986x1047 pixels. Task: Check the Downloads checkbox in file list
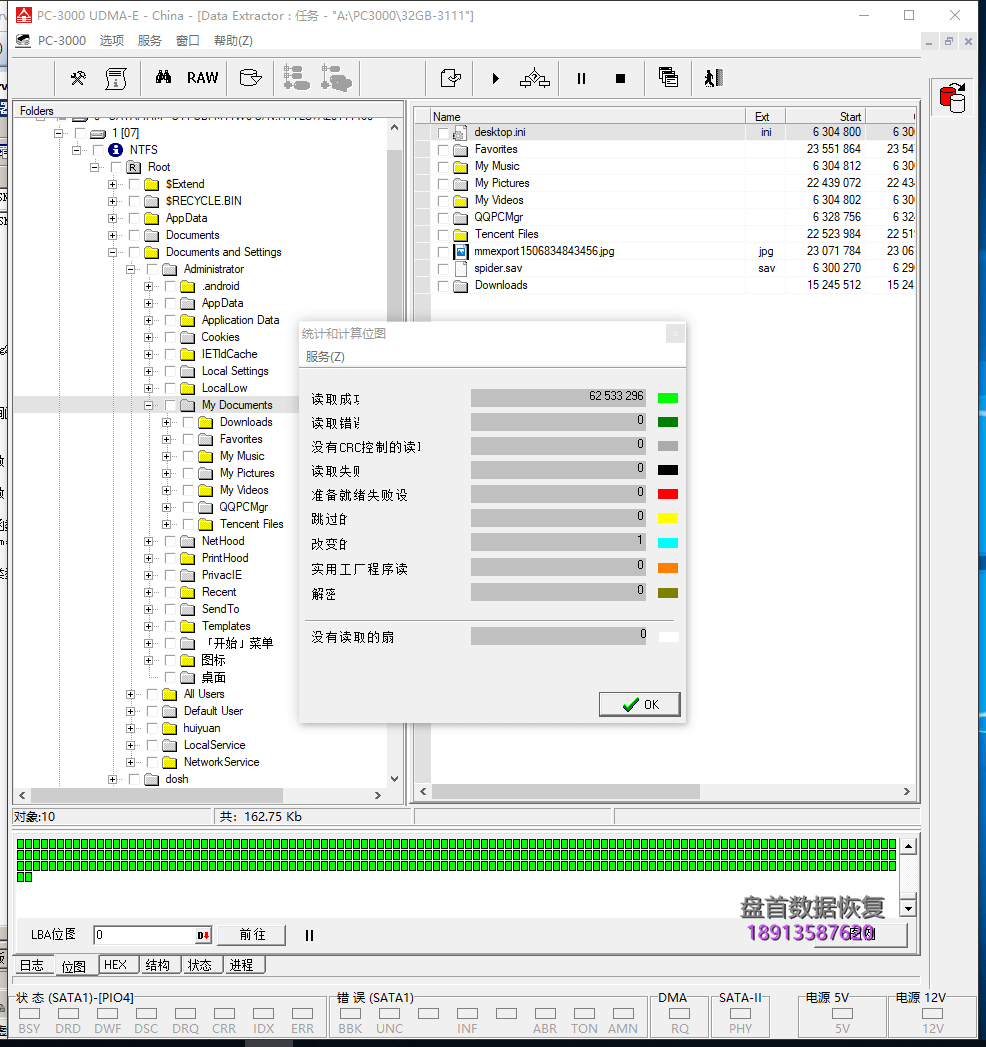[x=443, y=286]
